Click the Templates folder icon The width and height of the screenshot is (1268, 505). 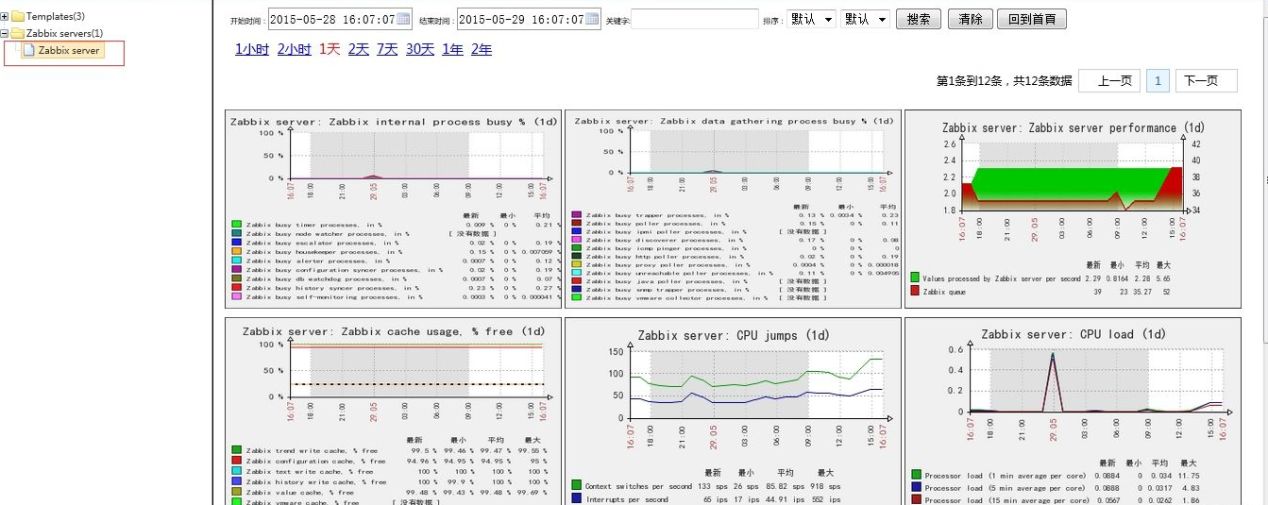(x=18, y=17)
